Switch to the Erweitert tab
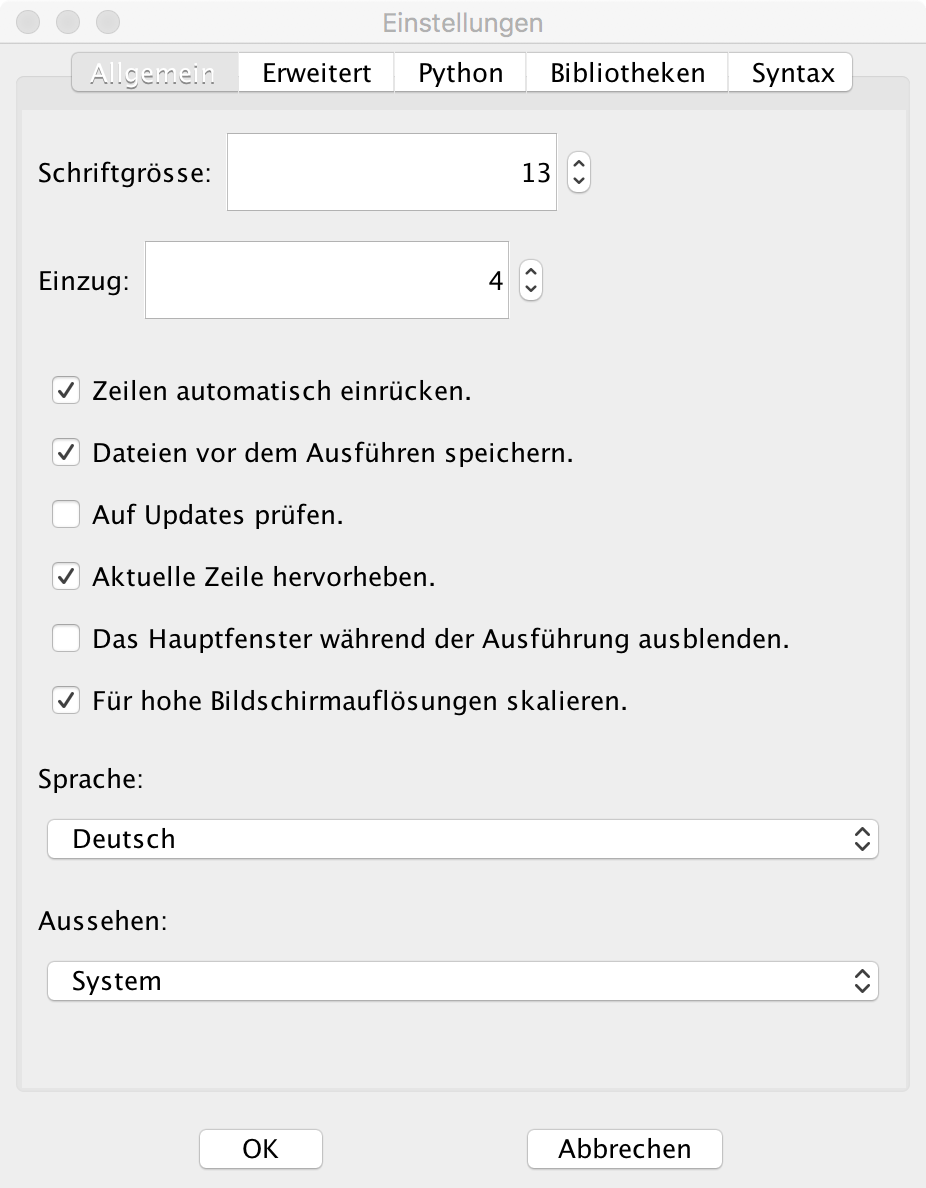This screenshot has width=926, height=1188. [x=316, y=73]
